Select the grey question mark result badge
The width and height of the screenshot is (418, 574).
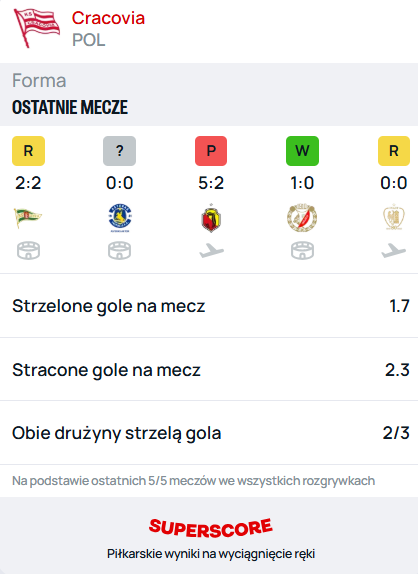[119, 151]
